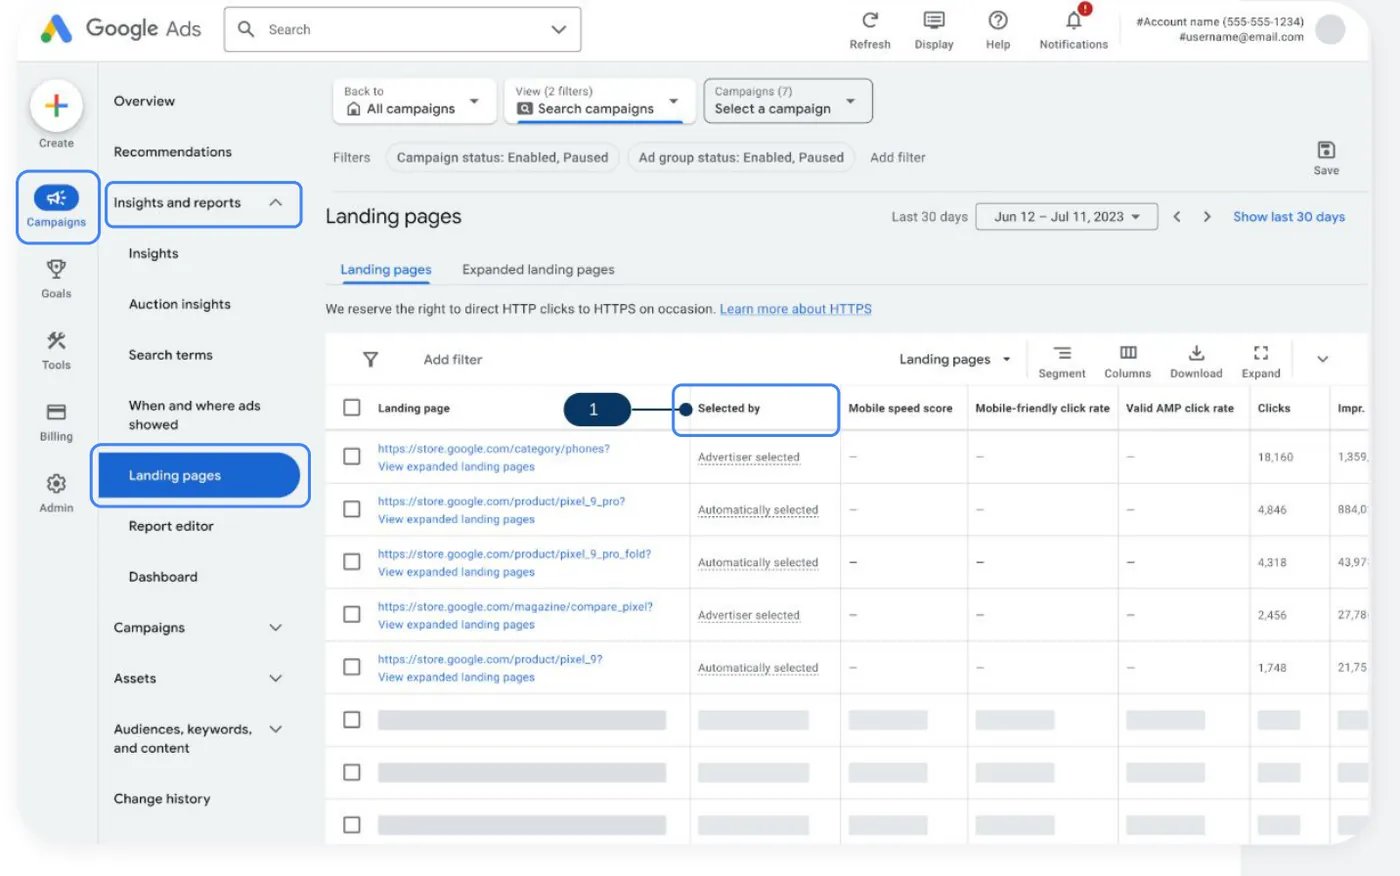Click the top Search input field
Screen dimensions: 1400x876
403,30
